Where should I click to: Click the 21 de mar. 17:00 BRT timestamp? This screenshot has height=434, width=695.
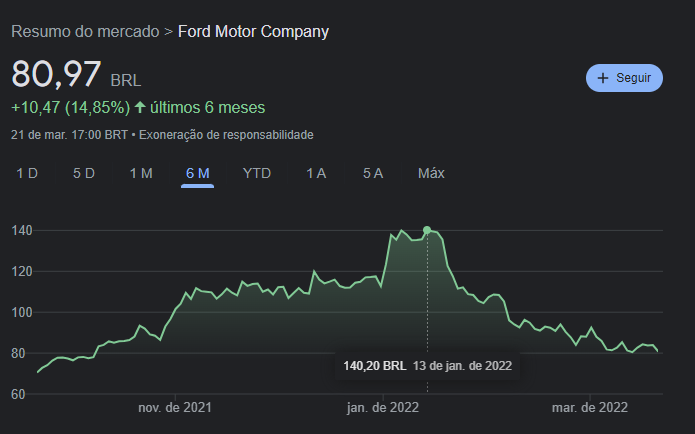(69, 135)
